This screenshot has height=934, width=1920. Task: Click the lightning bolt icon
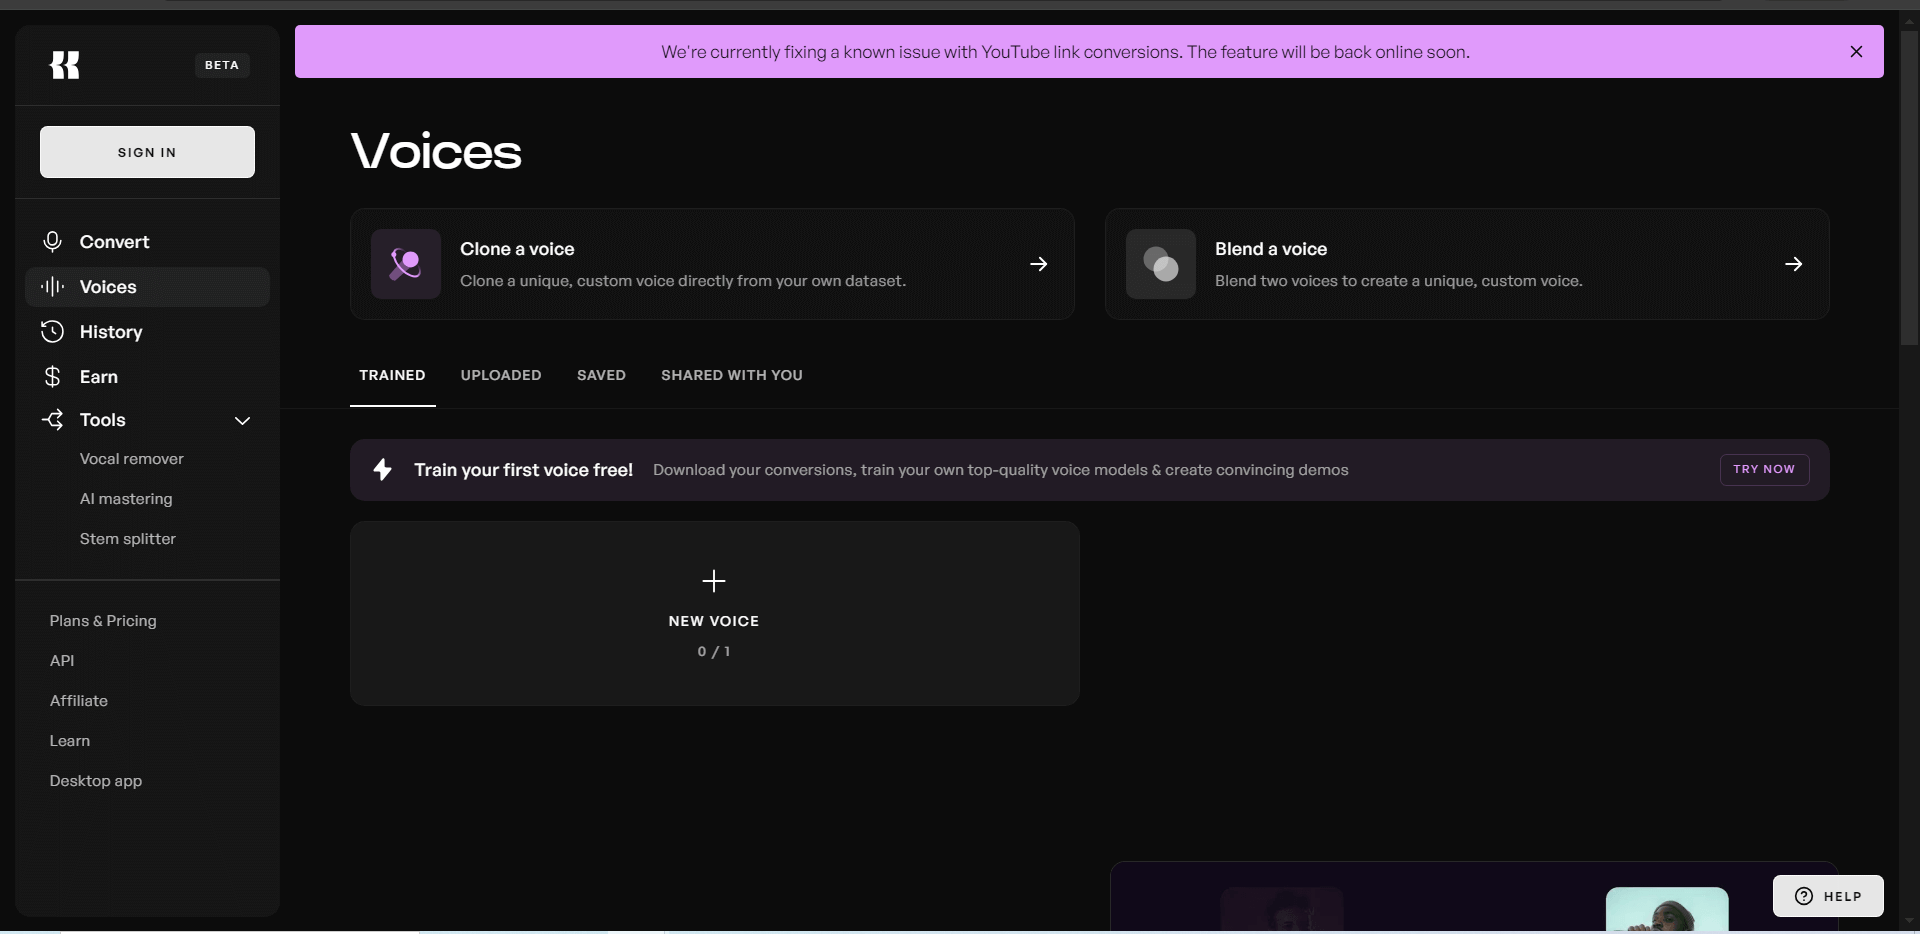pyautogui.click(x=382, y=470)
